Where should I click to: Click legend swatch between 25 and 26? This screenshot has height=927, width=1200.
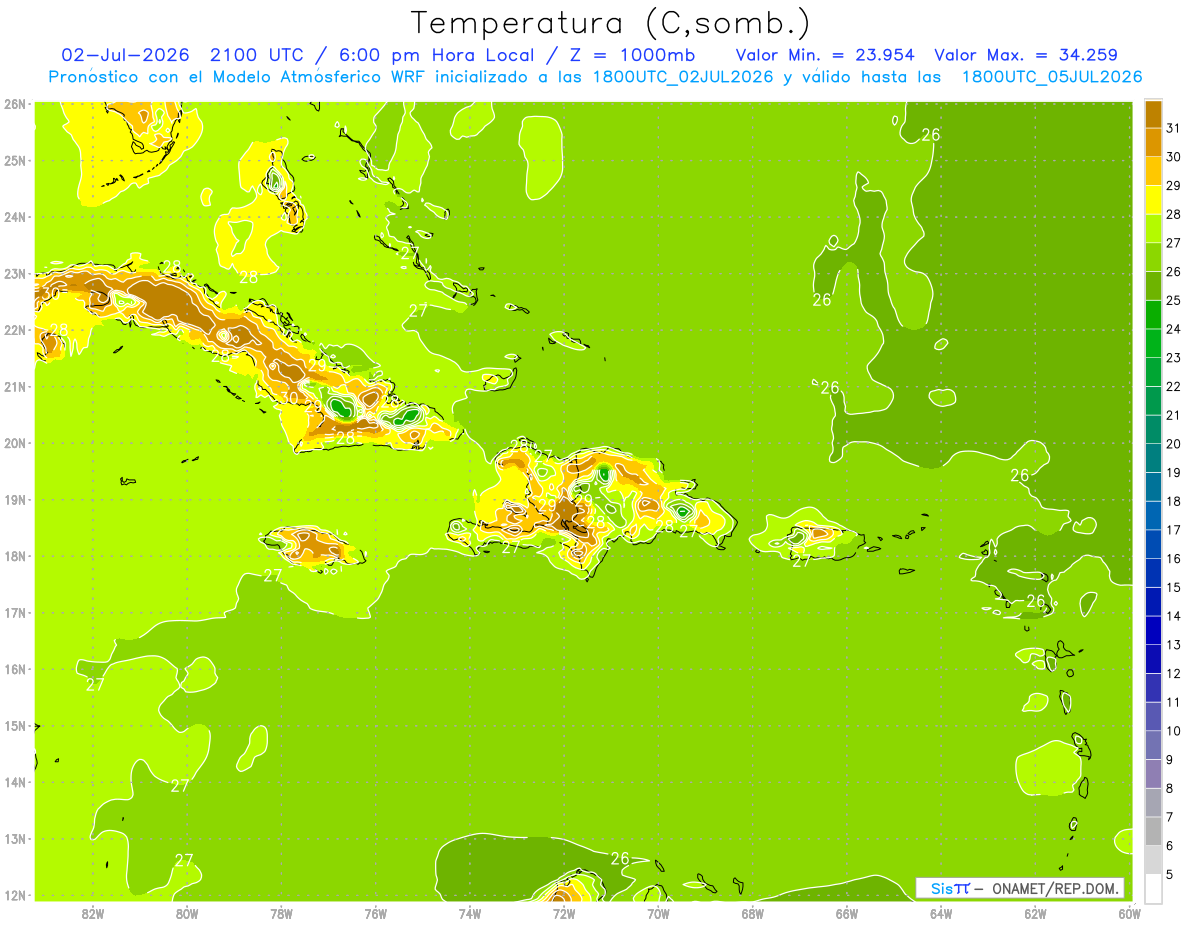pos(1153,286)
